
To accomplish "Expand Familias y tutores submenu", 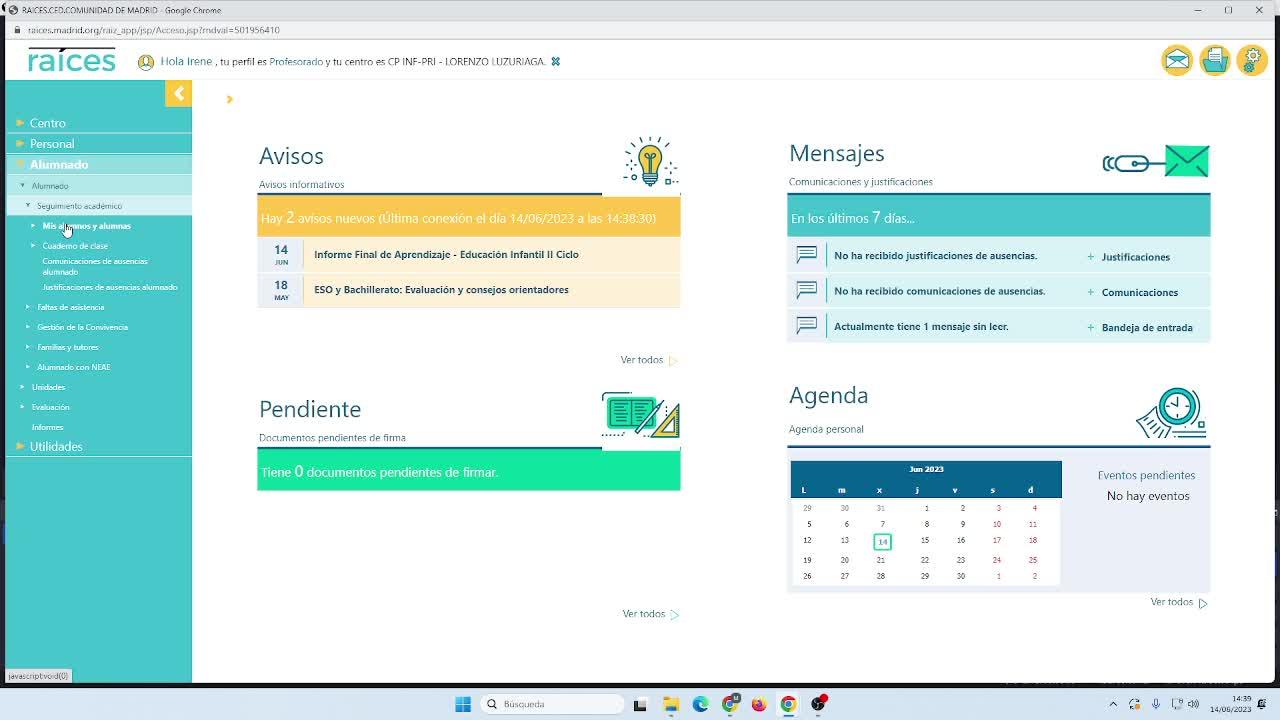I will coord(67,347).
